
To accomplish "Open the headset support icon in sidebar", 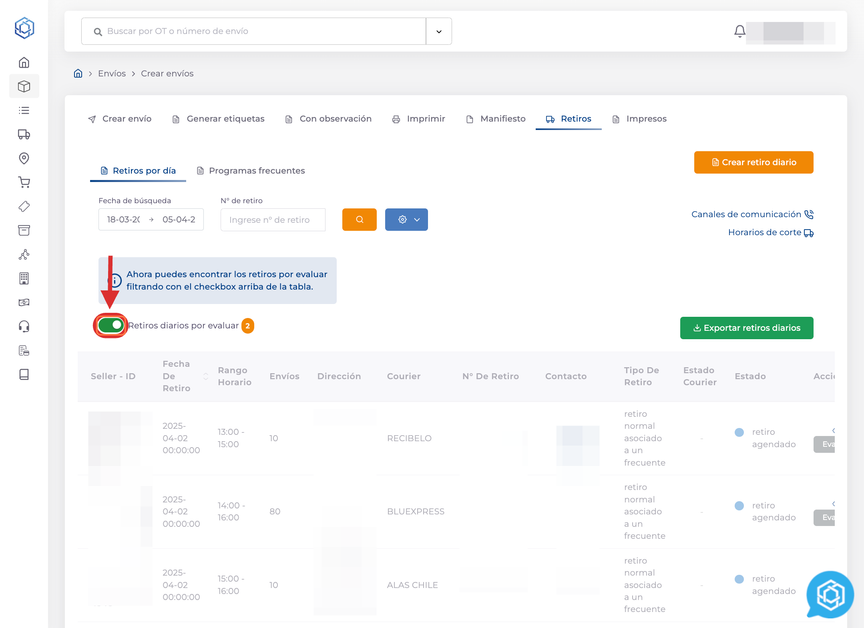I will click(x=24, y=326).
